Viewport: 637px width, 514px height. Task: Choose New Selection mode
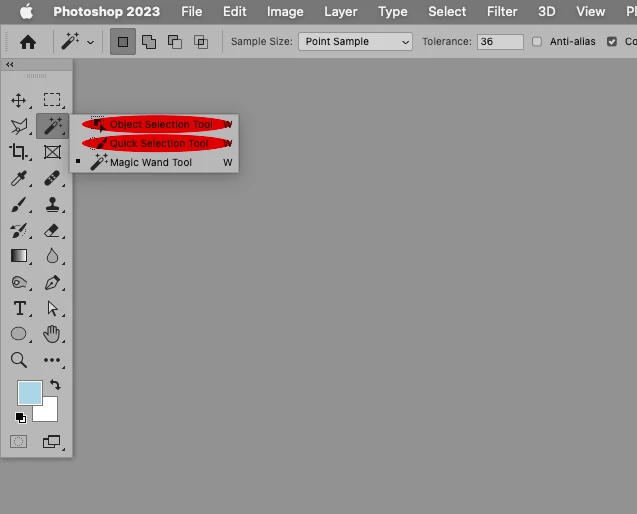[123, 42]
